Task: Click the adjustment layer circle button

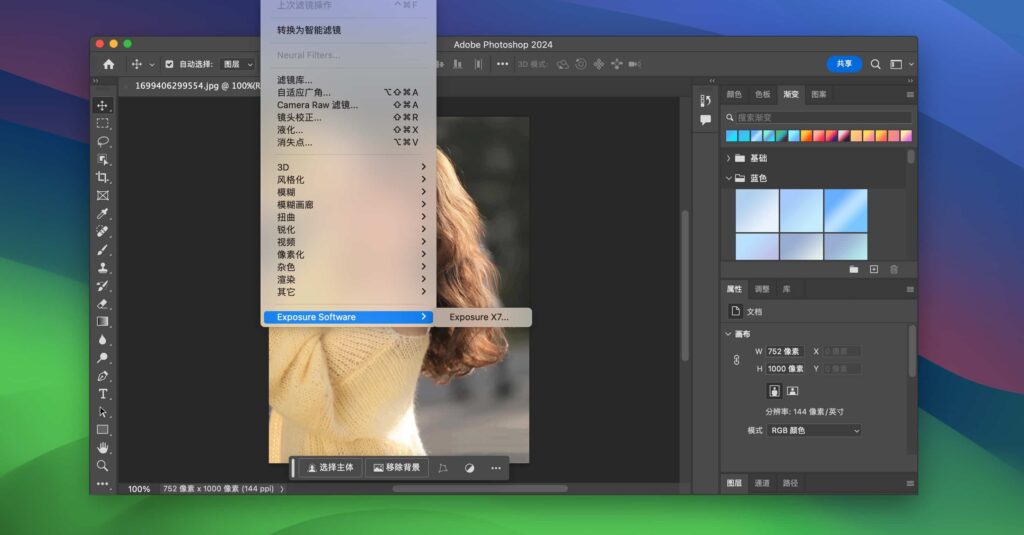Action: (469, 468)
